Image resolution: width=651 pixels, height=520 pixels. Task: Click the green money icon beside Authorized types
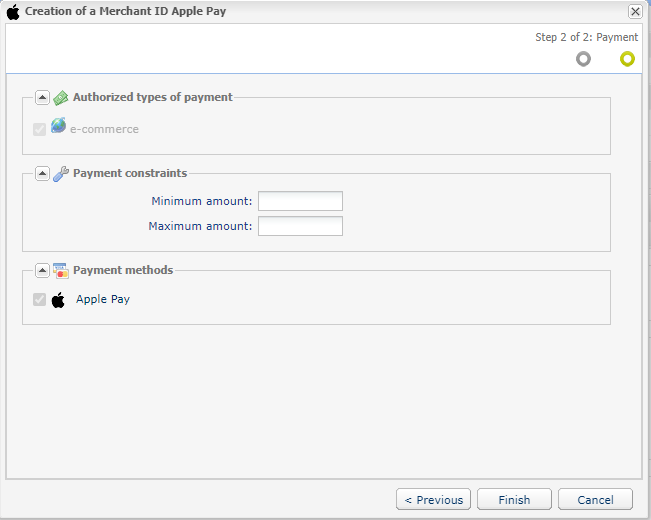(61, 98)
